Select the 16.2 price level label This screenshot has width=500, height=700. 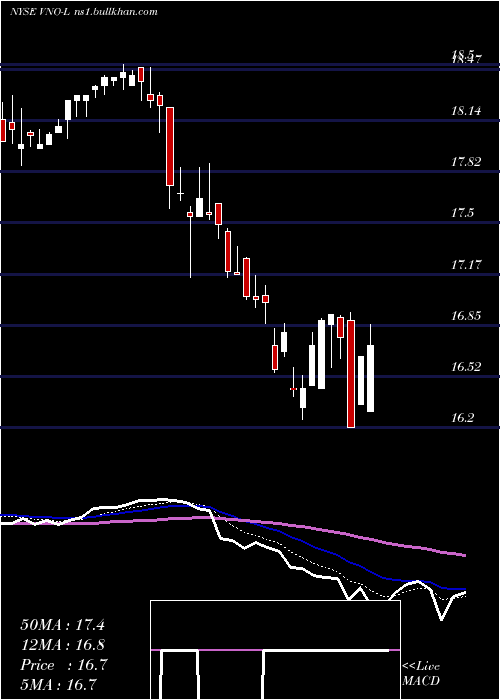click(462, 418)
